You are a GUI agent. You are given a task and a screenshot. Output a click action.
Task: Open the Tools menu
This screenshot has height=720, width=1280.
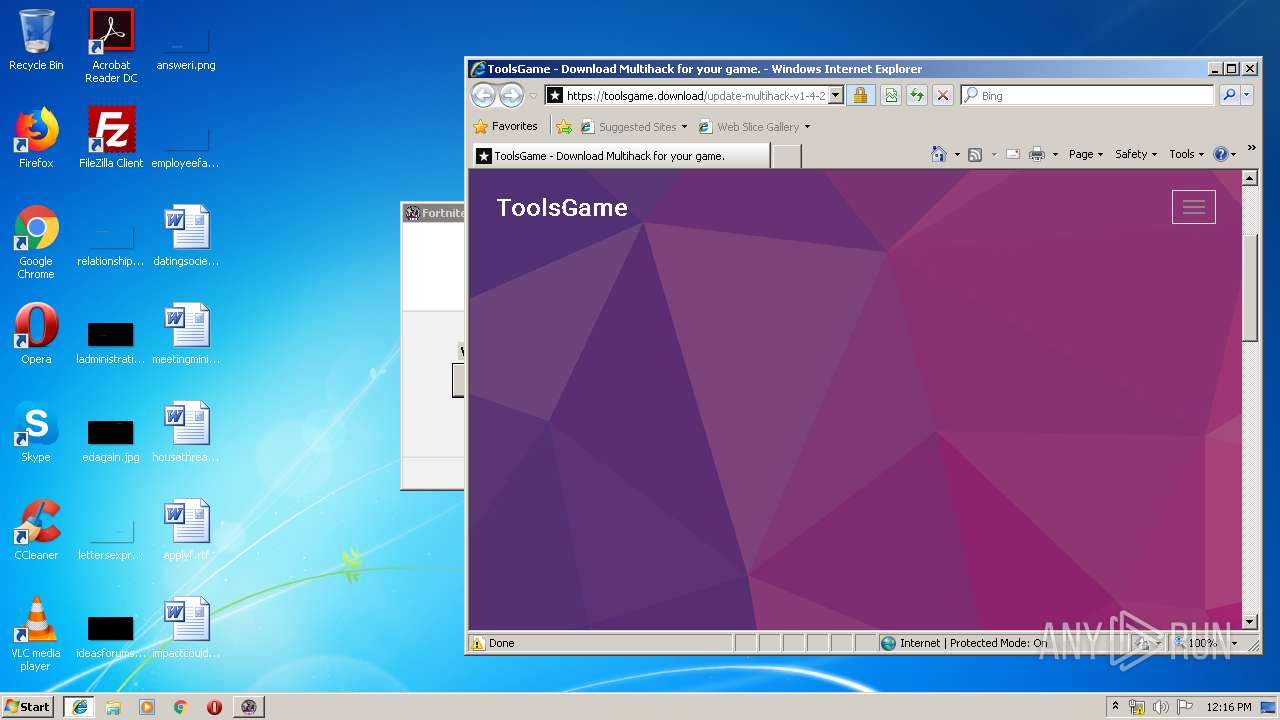click(x=1186, y=154)
